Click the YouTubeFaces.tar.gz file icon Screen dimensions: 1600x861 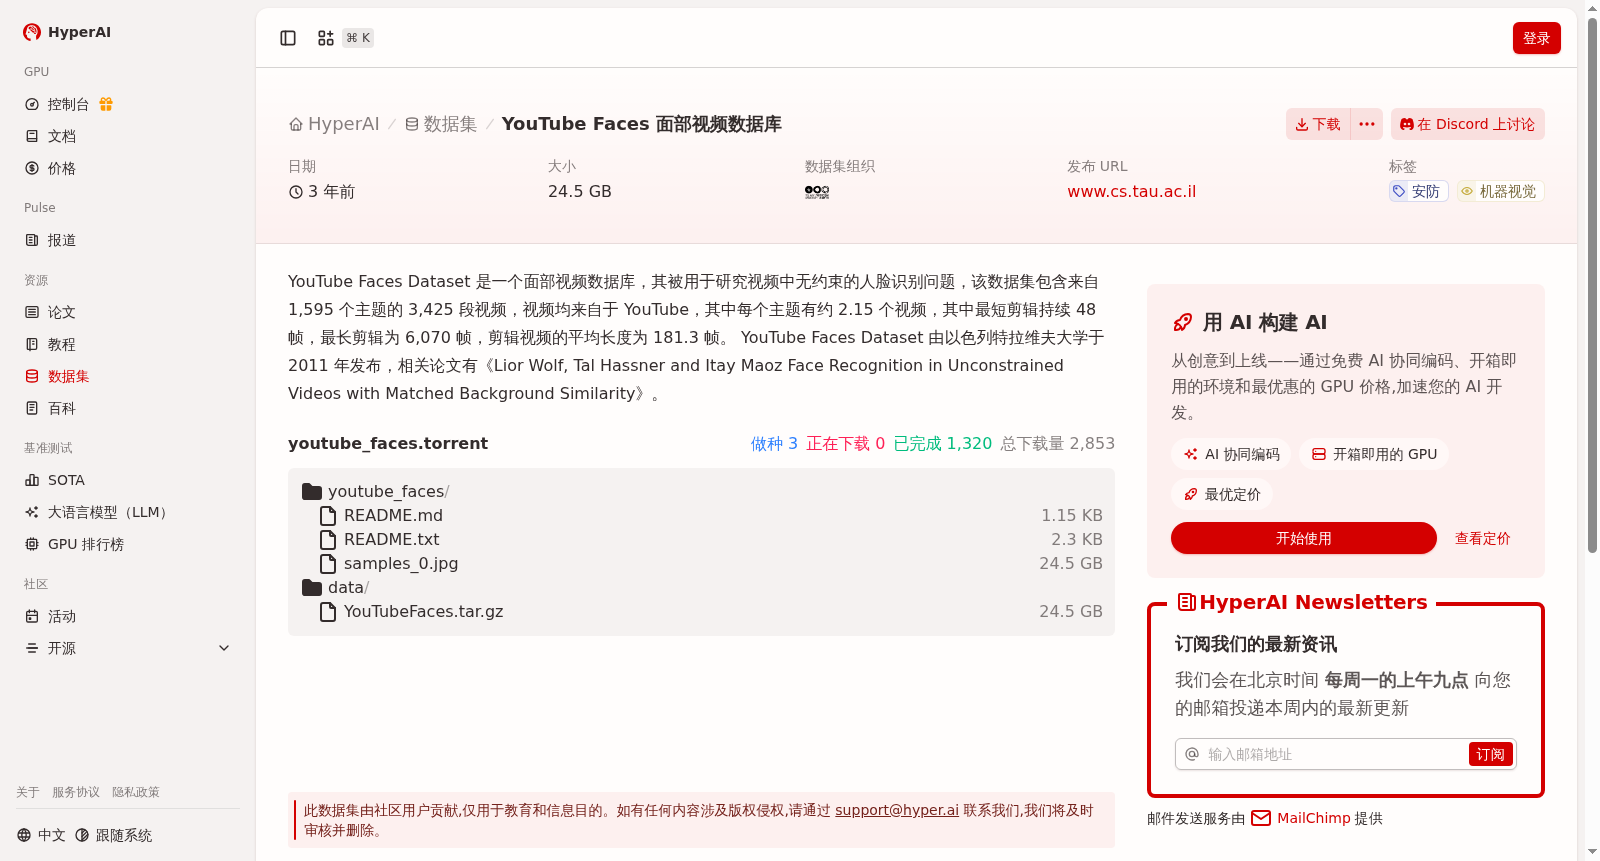[327, 612]
